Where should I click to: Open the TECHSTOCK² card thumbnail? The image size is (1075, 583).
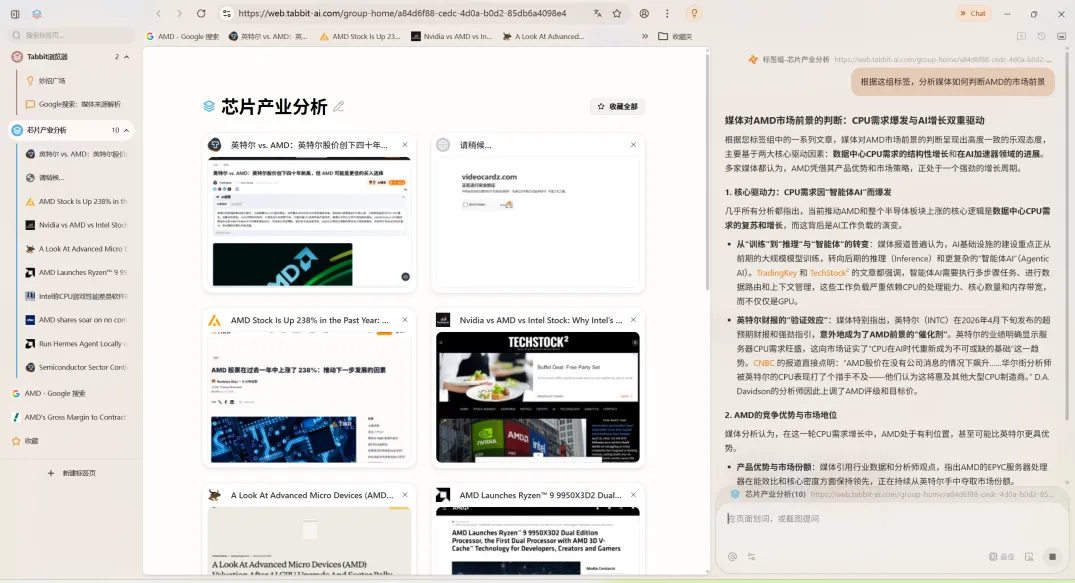(x=538, y=397)
